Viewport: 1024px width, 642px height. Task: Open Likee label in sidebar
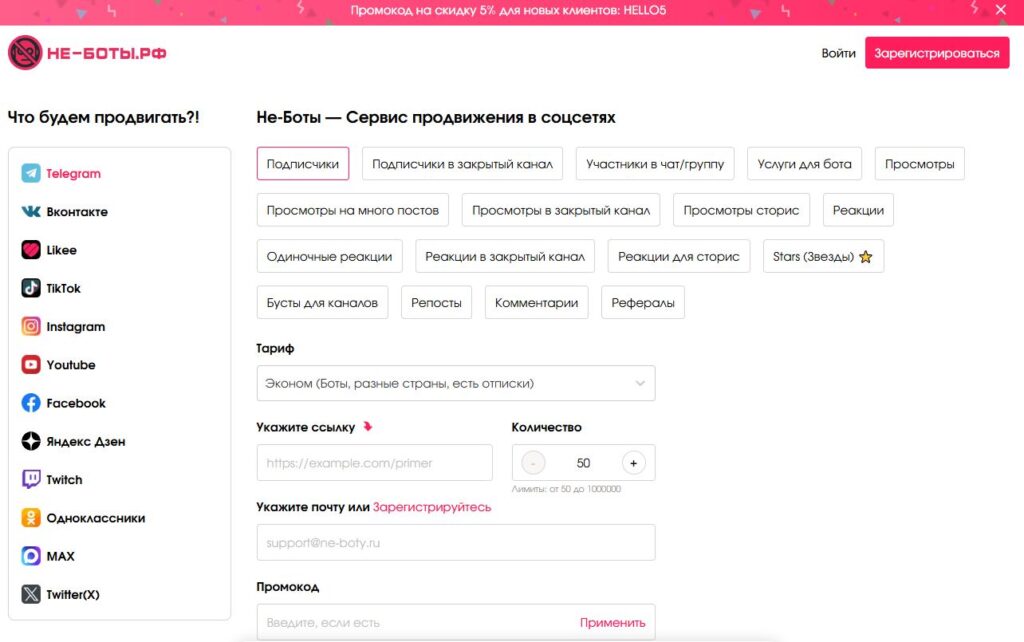tap(61, 249)
